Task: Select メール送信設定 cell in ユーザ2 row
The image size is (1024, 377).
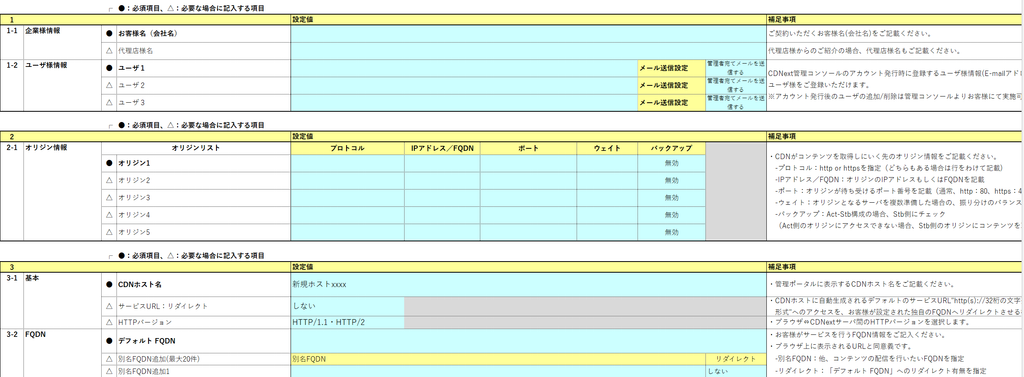Action: [x=671, y=86]
